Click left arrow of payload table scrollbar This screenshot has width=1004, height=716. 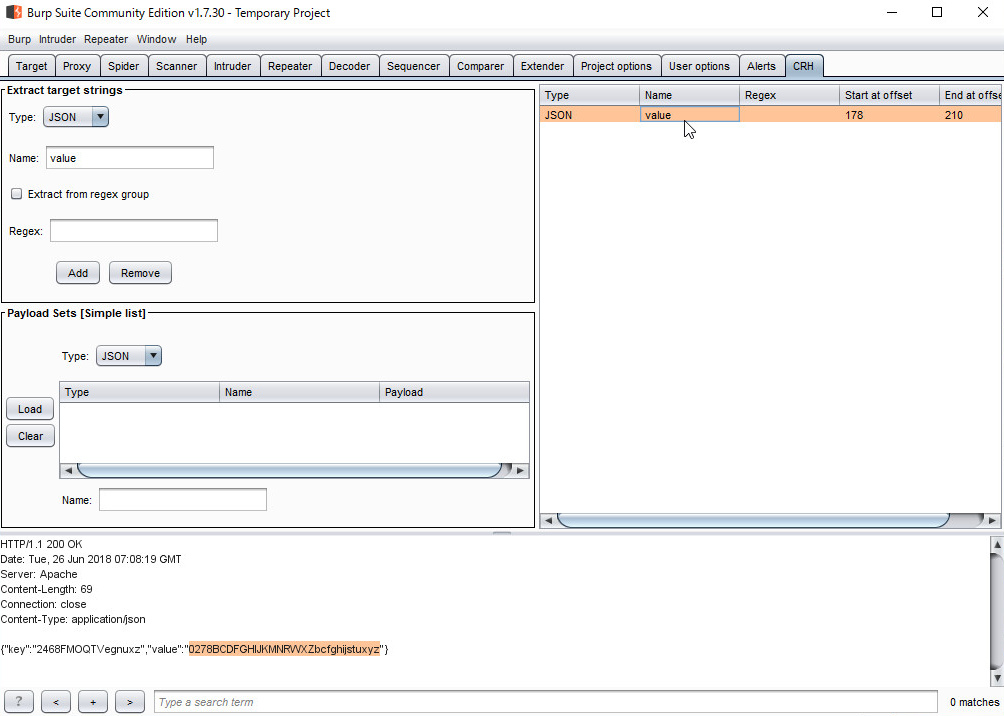click(68, 471)
